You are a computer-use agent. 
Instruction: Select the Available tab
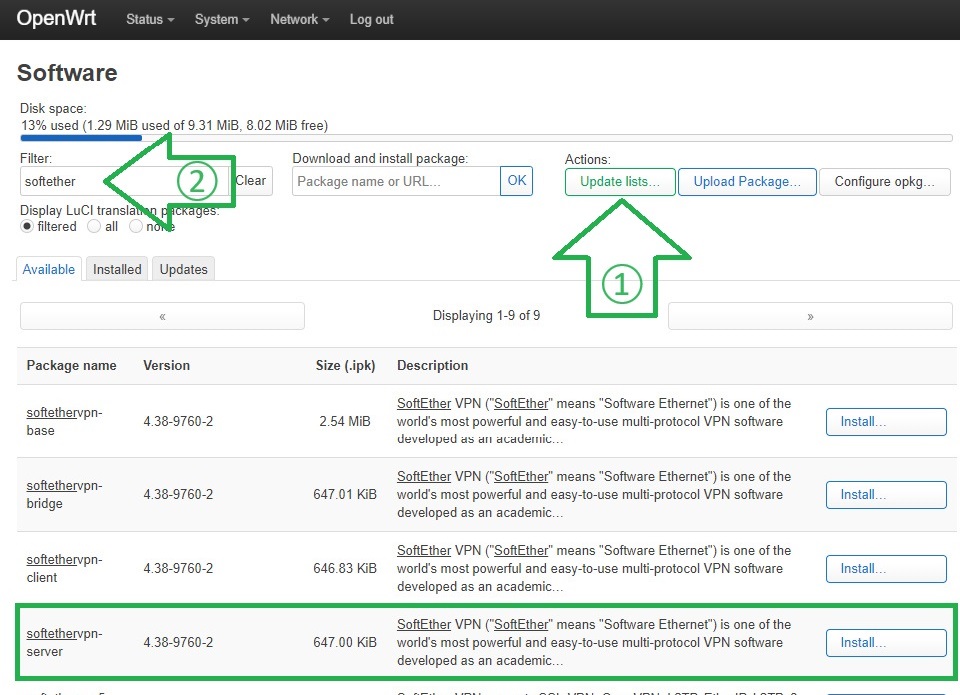pos(49,269)
